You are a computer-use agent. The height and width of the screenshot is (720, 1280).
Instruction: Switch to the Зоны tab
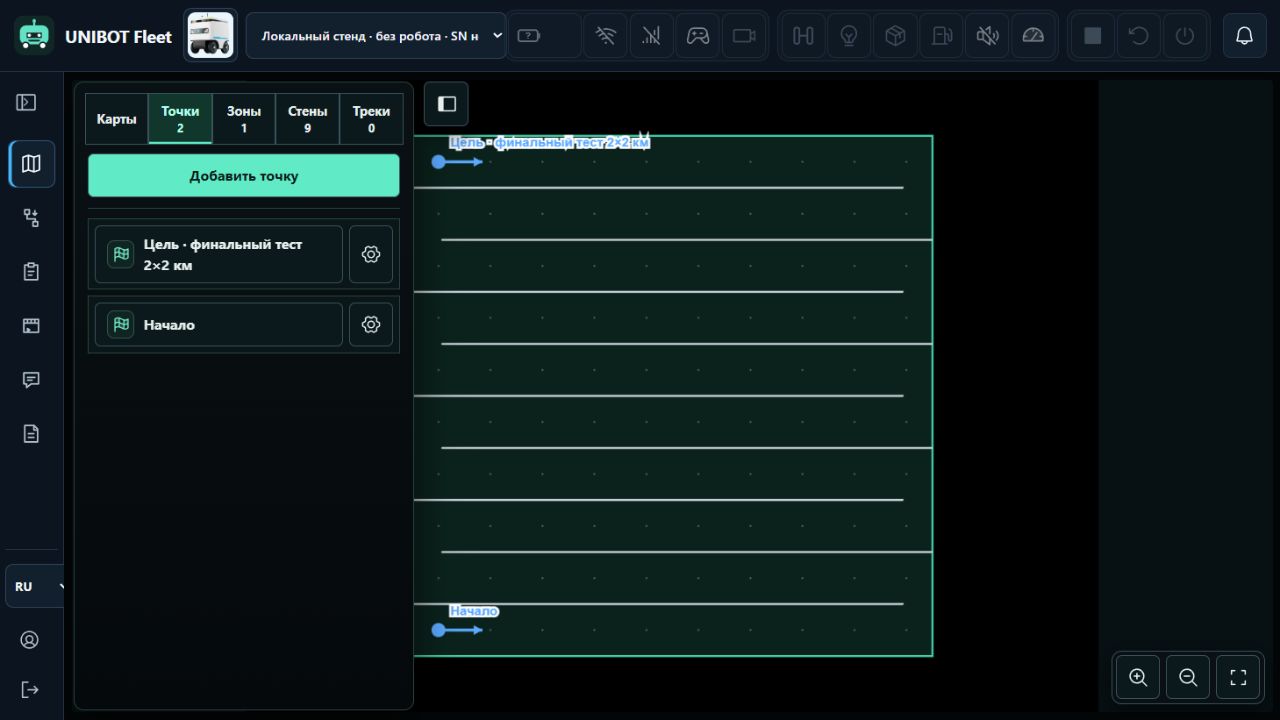(244, 119)
